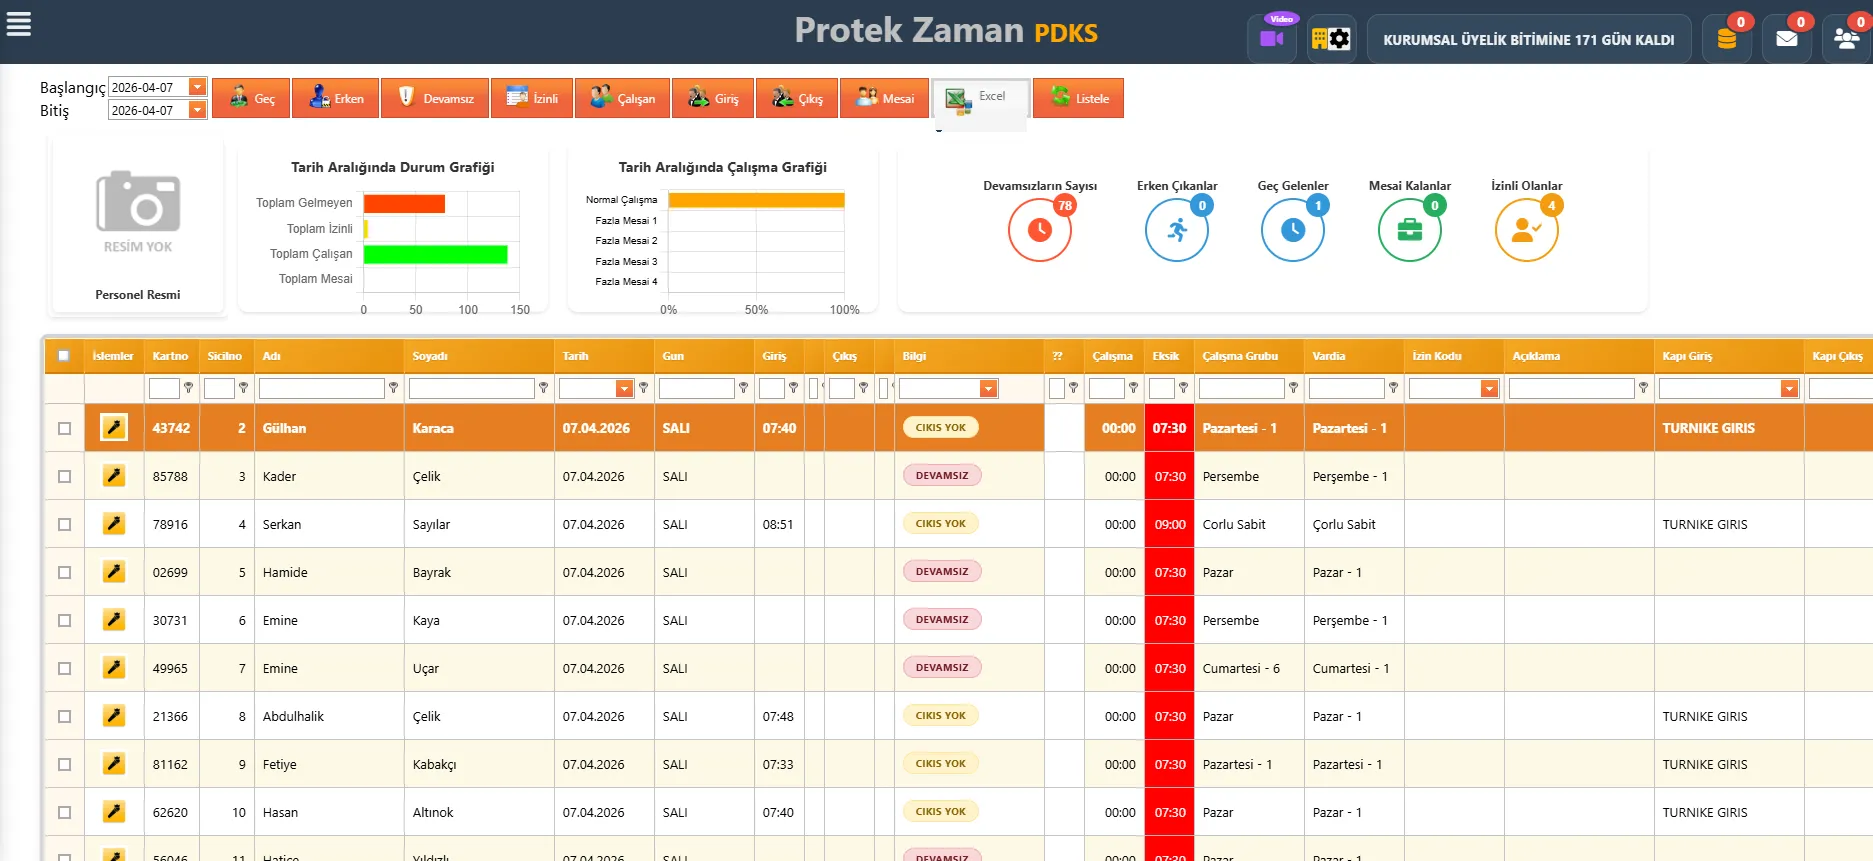Export with the Excel button
This screenshot has height=861, width=1873.
(980, 98)
